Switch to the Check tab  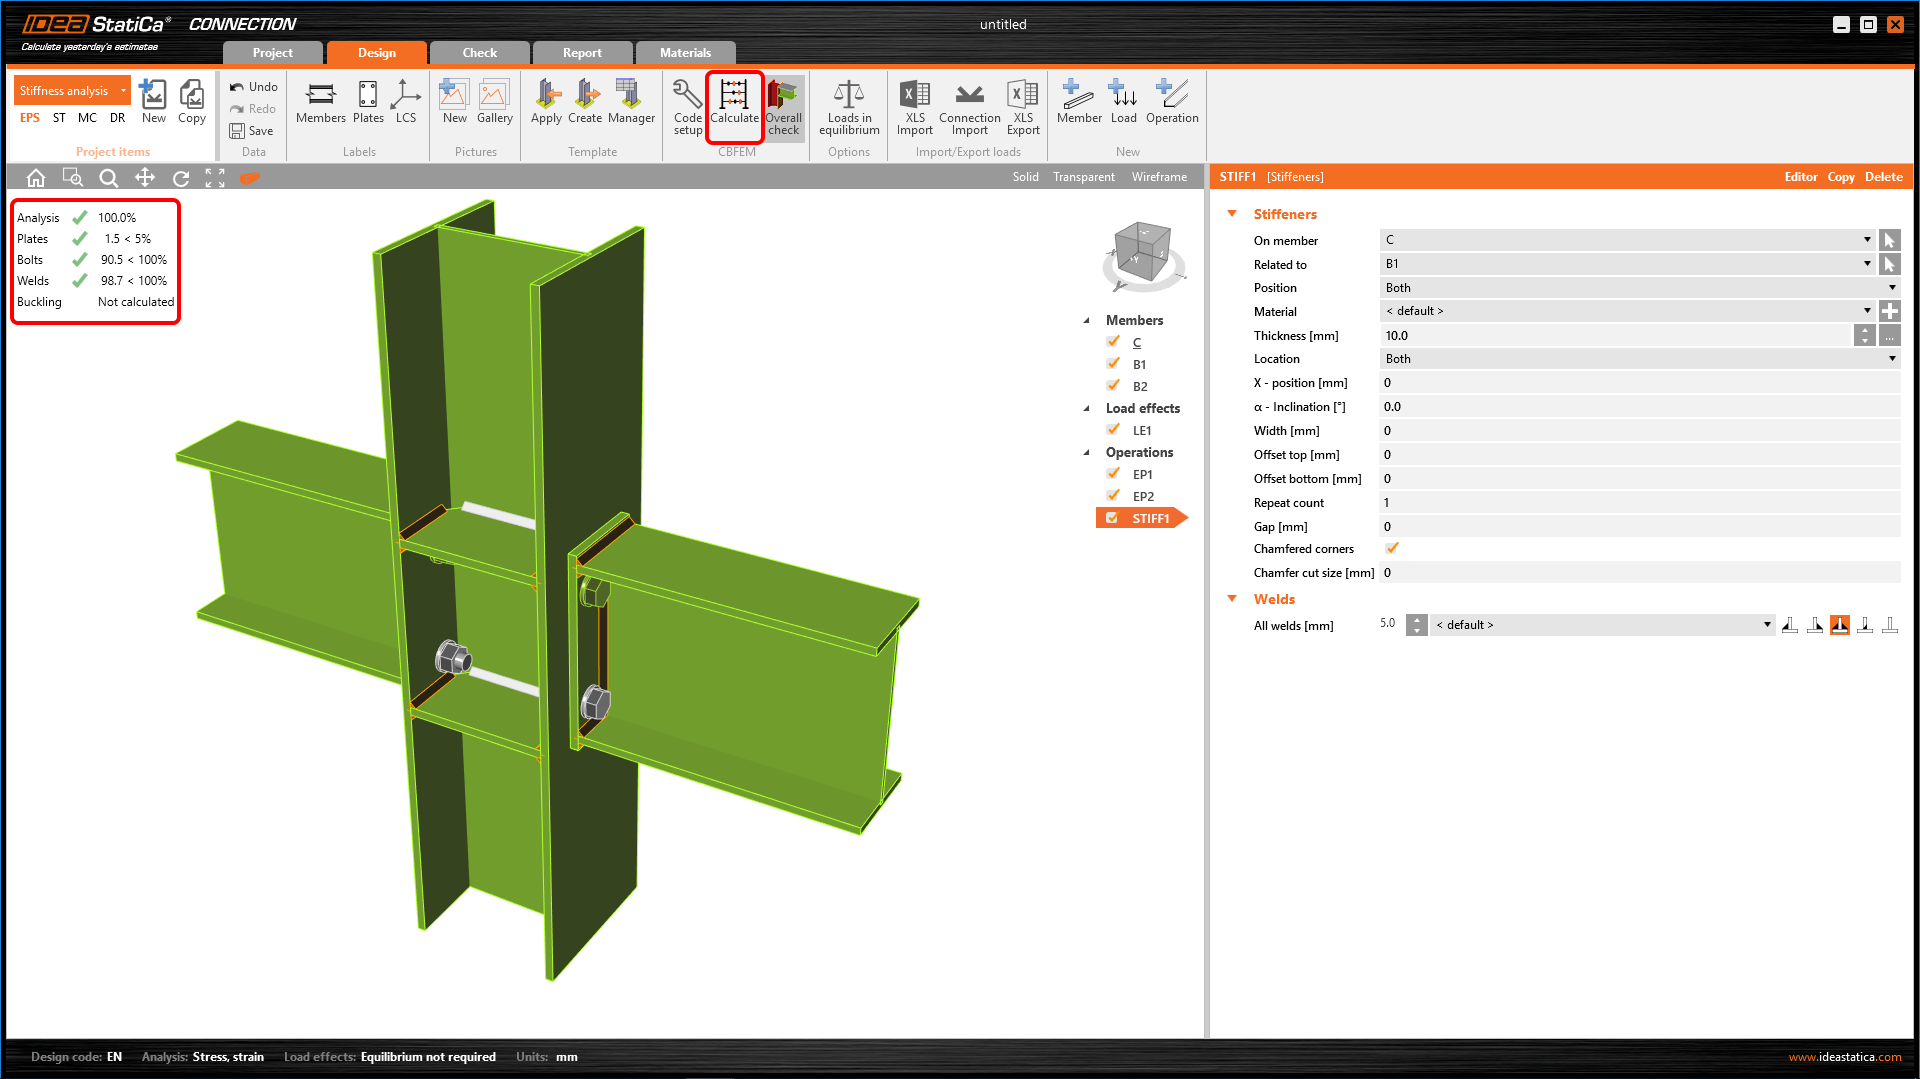coord(479,53)
